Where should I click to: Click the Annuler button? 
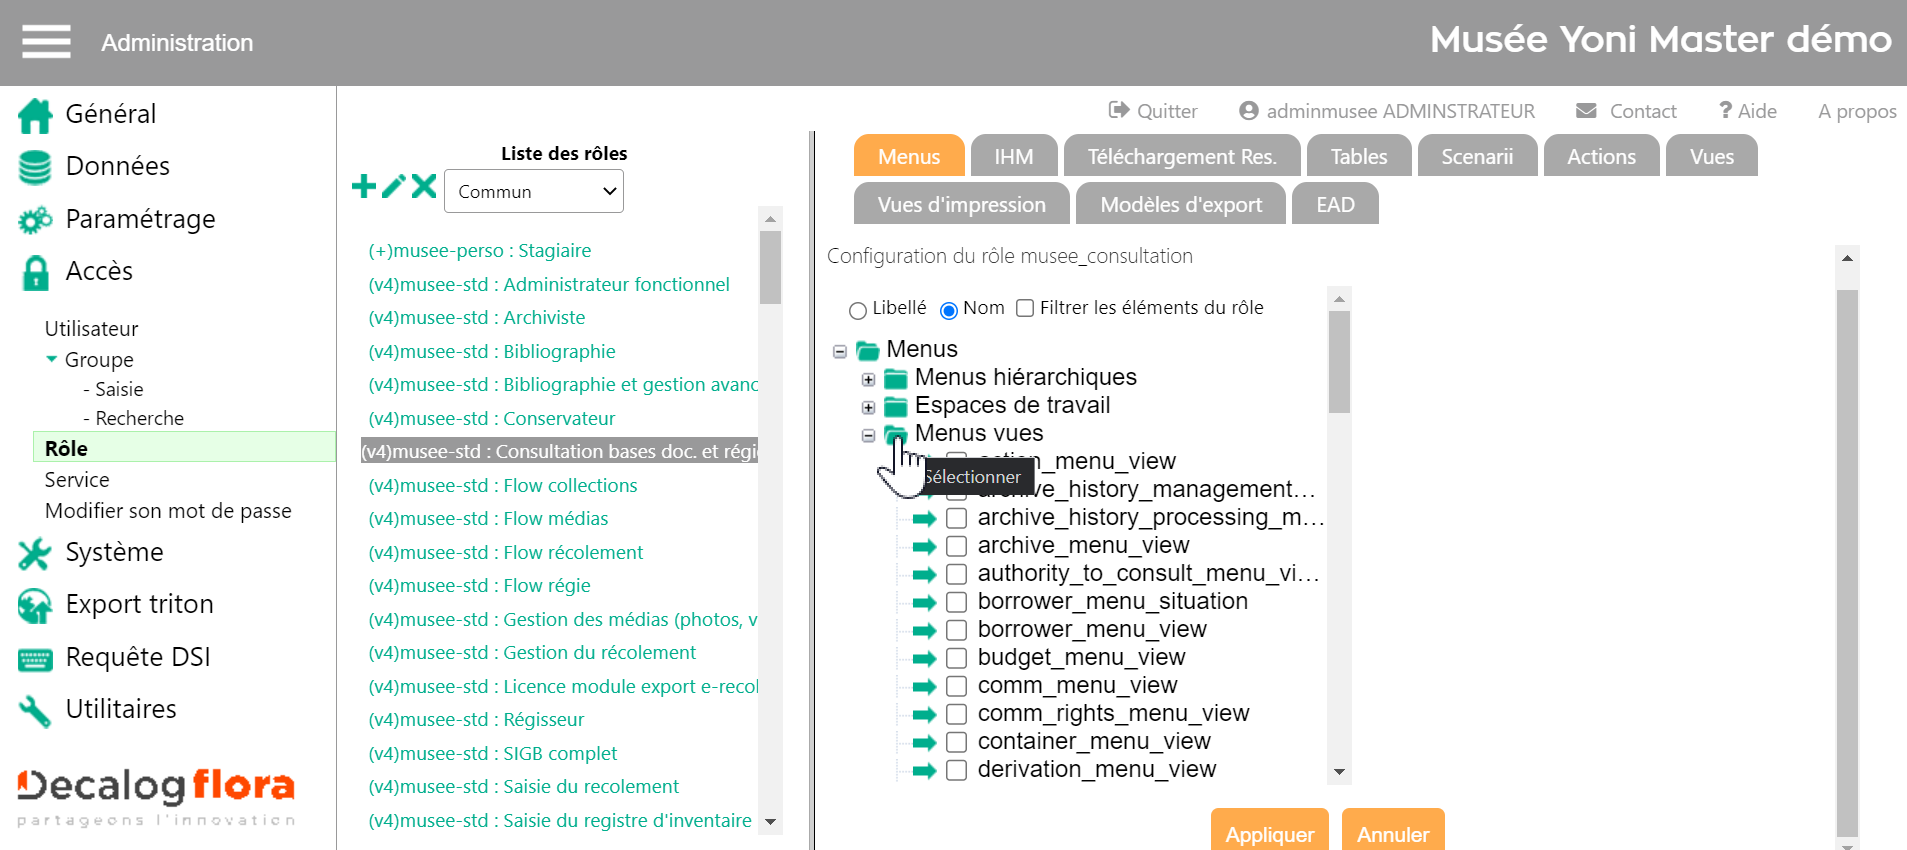click(x=1393, y=831)
